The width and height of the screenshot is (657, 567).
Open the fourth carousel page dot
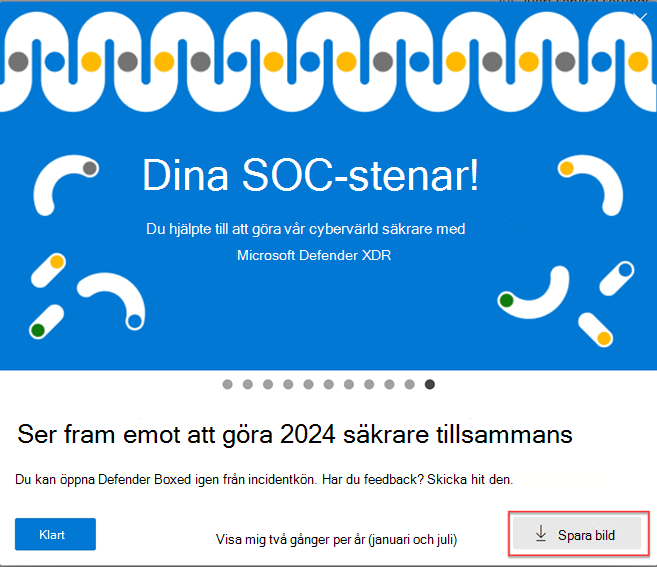pyautogui.click(x=288, y=384)
